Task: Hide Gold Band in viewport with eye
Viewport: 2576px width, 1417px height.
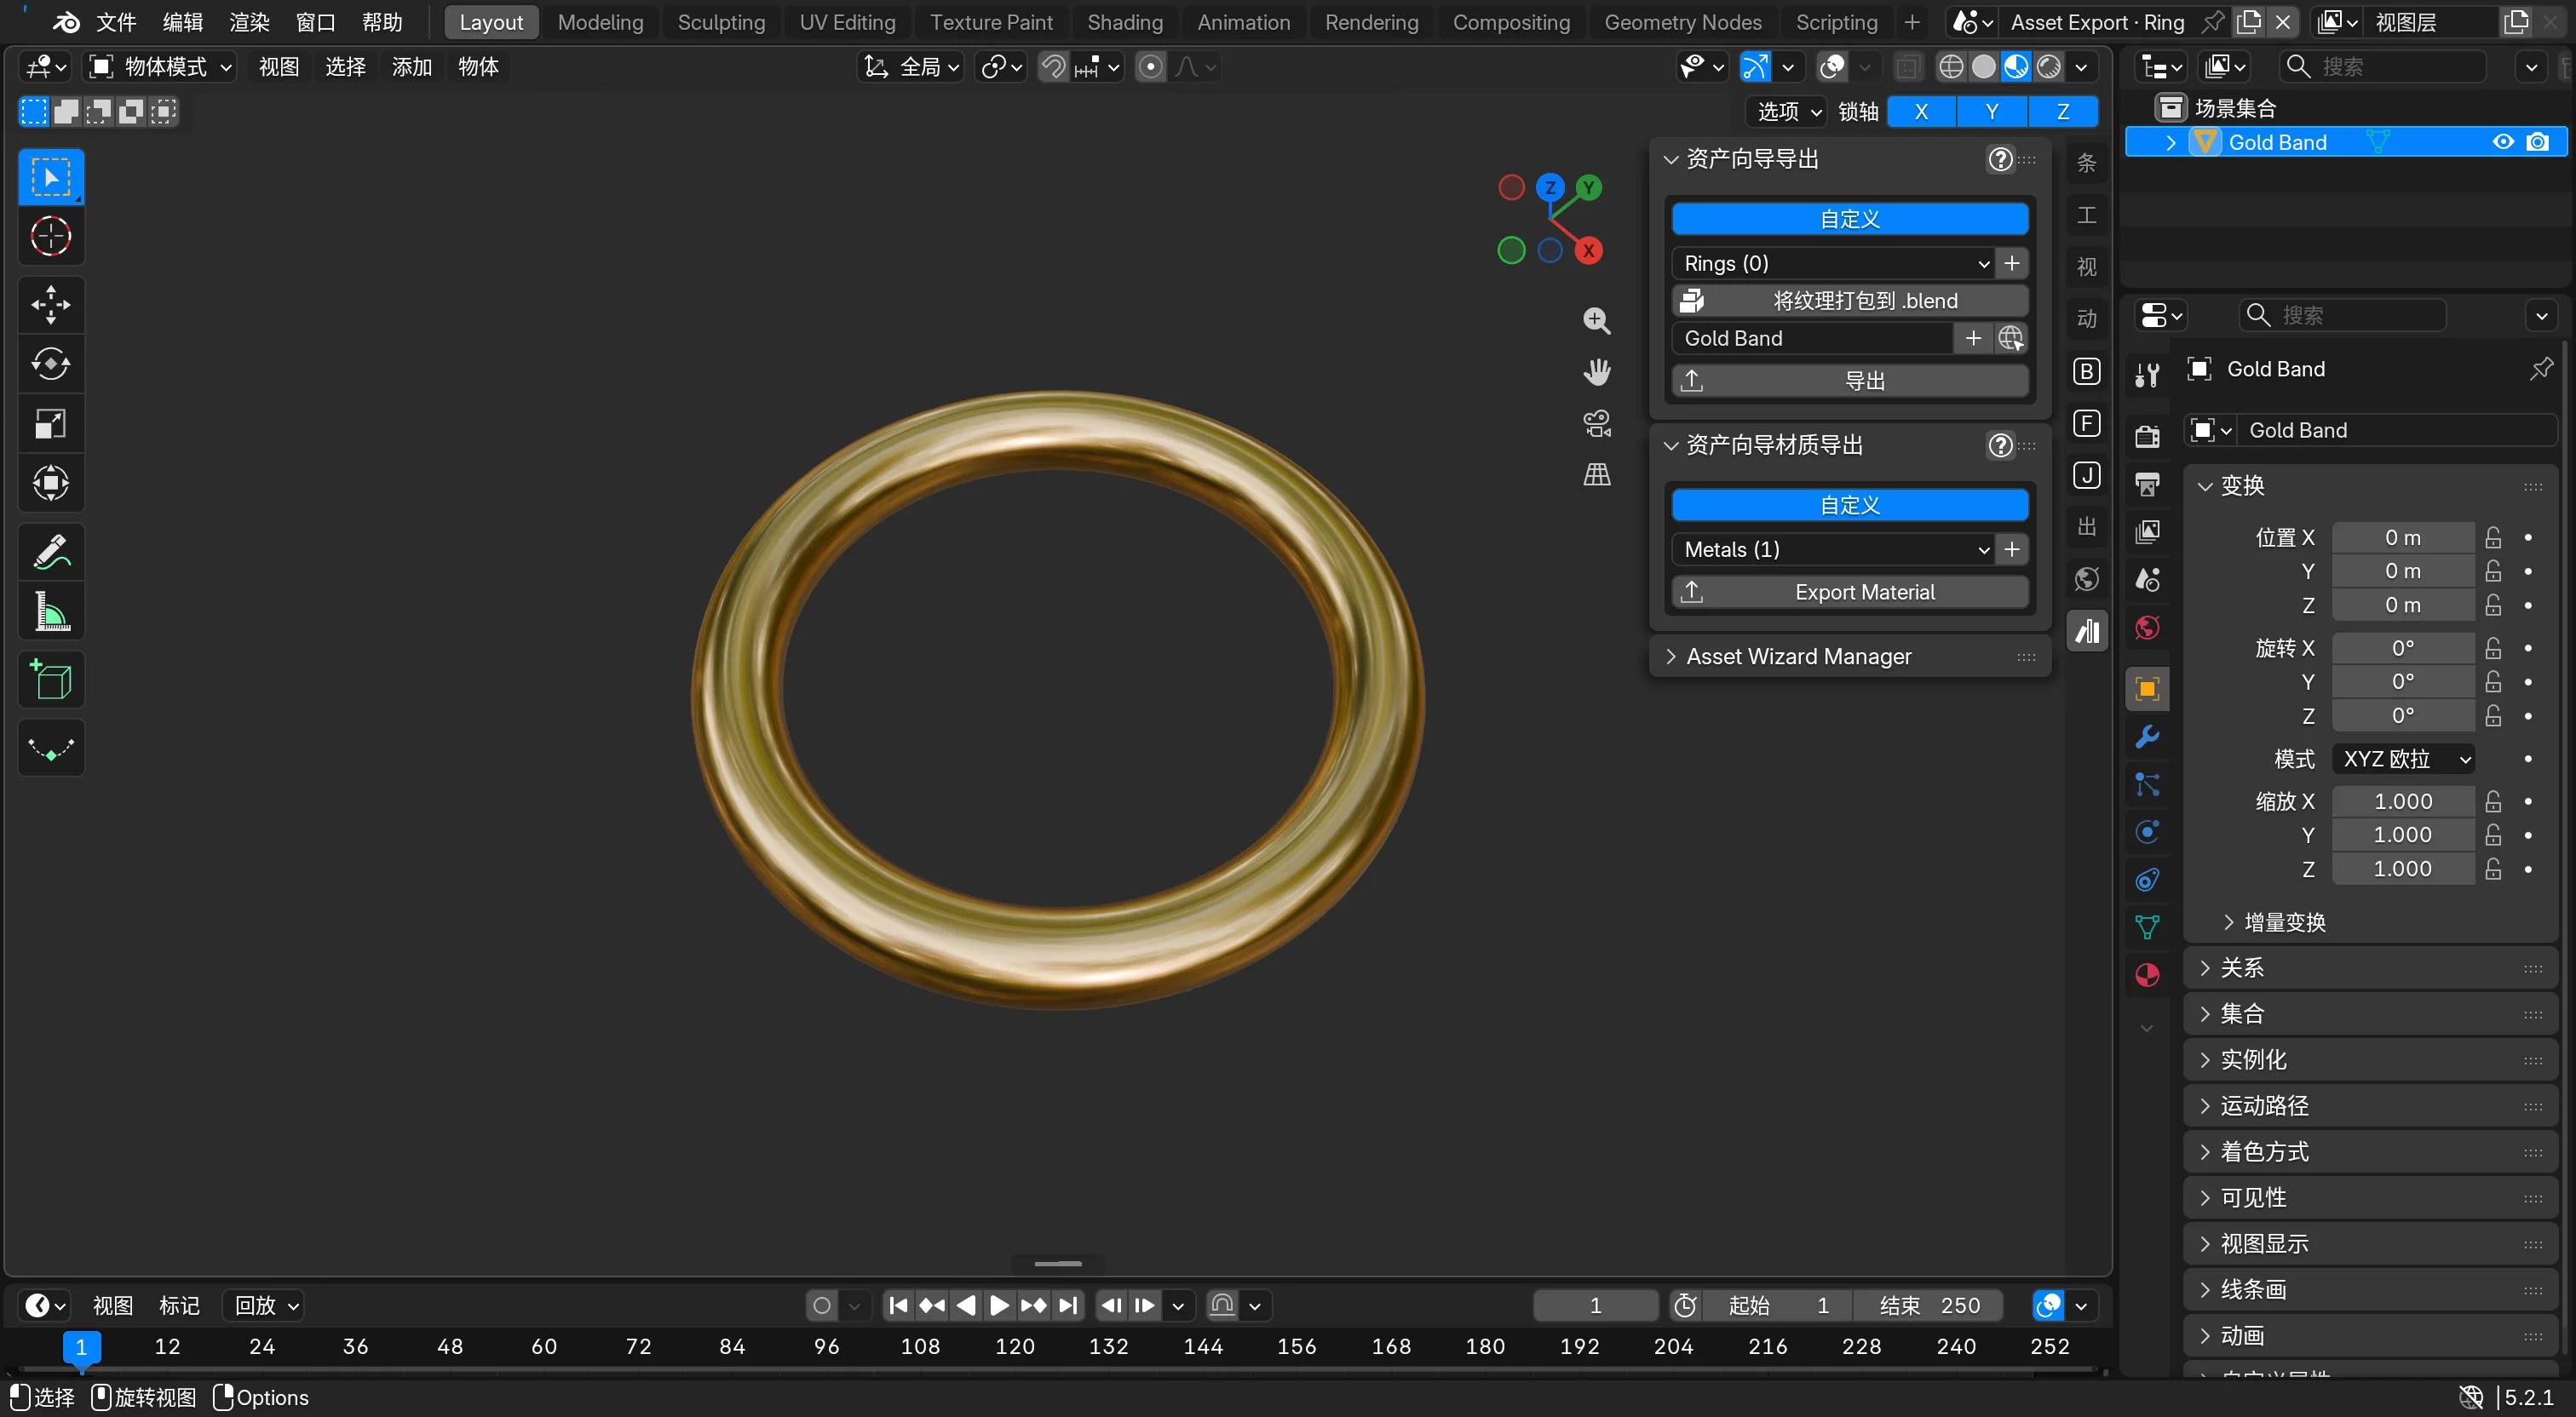Action: (2503, 142)
